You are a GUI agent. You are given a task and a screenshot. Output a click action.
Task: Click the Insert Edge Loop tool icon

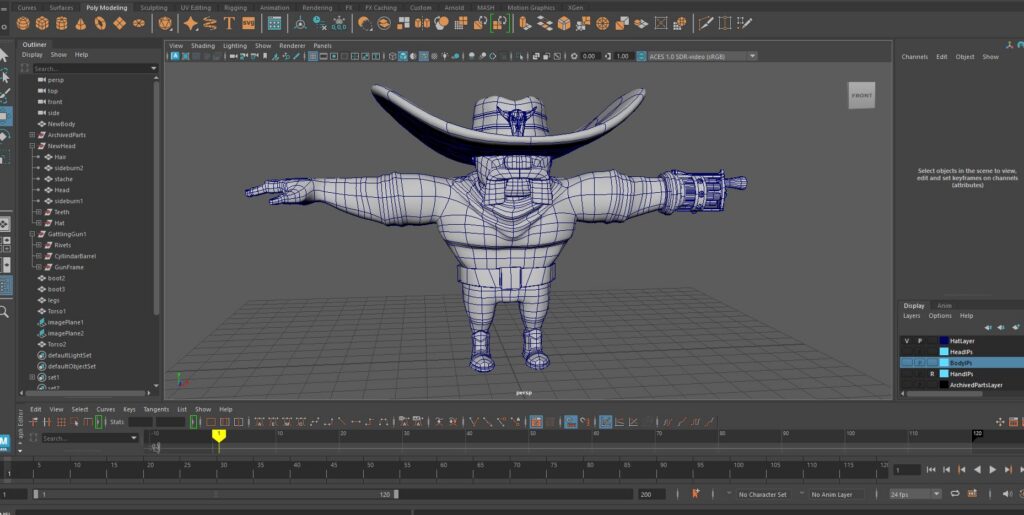725,23
